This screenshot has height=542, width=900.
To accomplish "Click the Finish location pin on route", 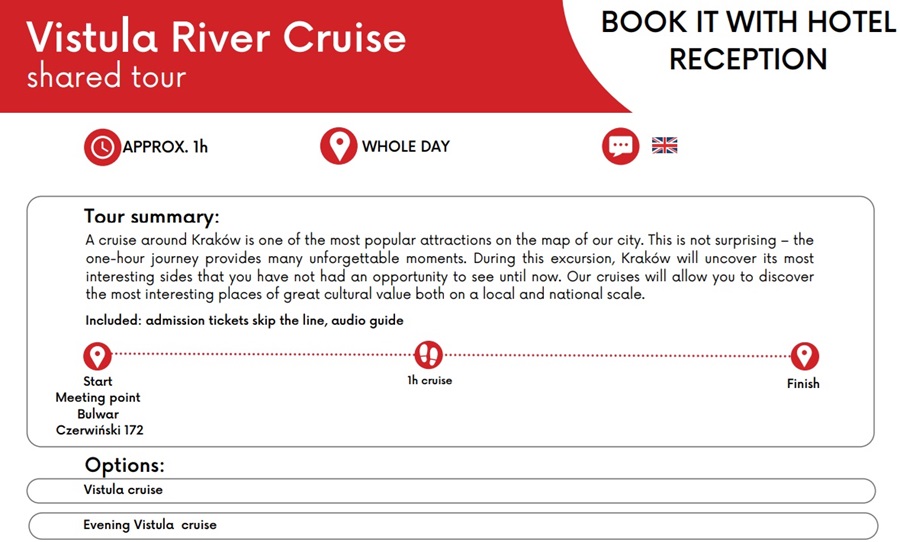I will tap(804, 356).
